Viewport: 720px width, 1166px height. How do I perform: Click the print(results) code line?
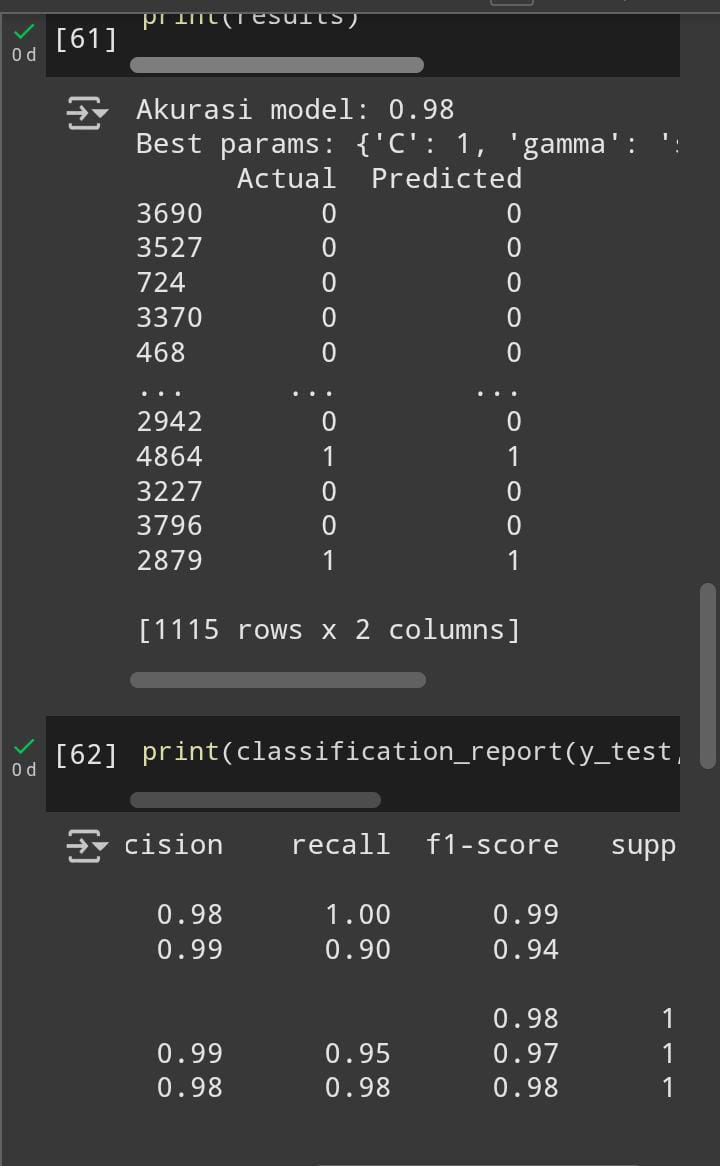pyautogui.click(x=251, y=18)
